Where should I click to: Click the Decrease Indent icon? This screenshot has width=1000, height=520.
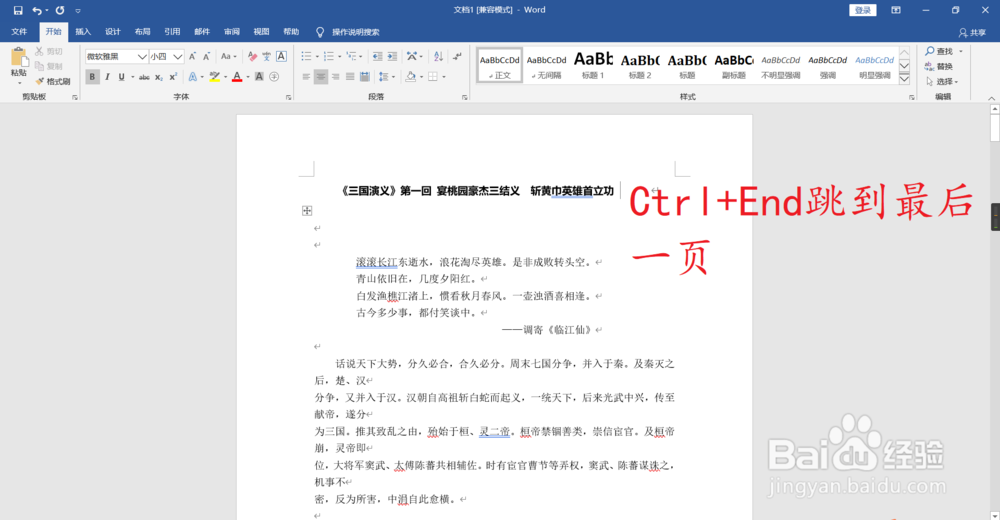[378, 57]
